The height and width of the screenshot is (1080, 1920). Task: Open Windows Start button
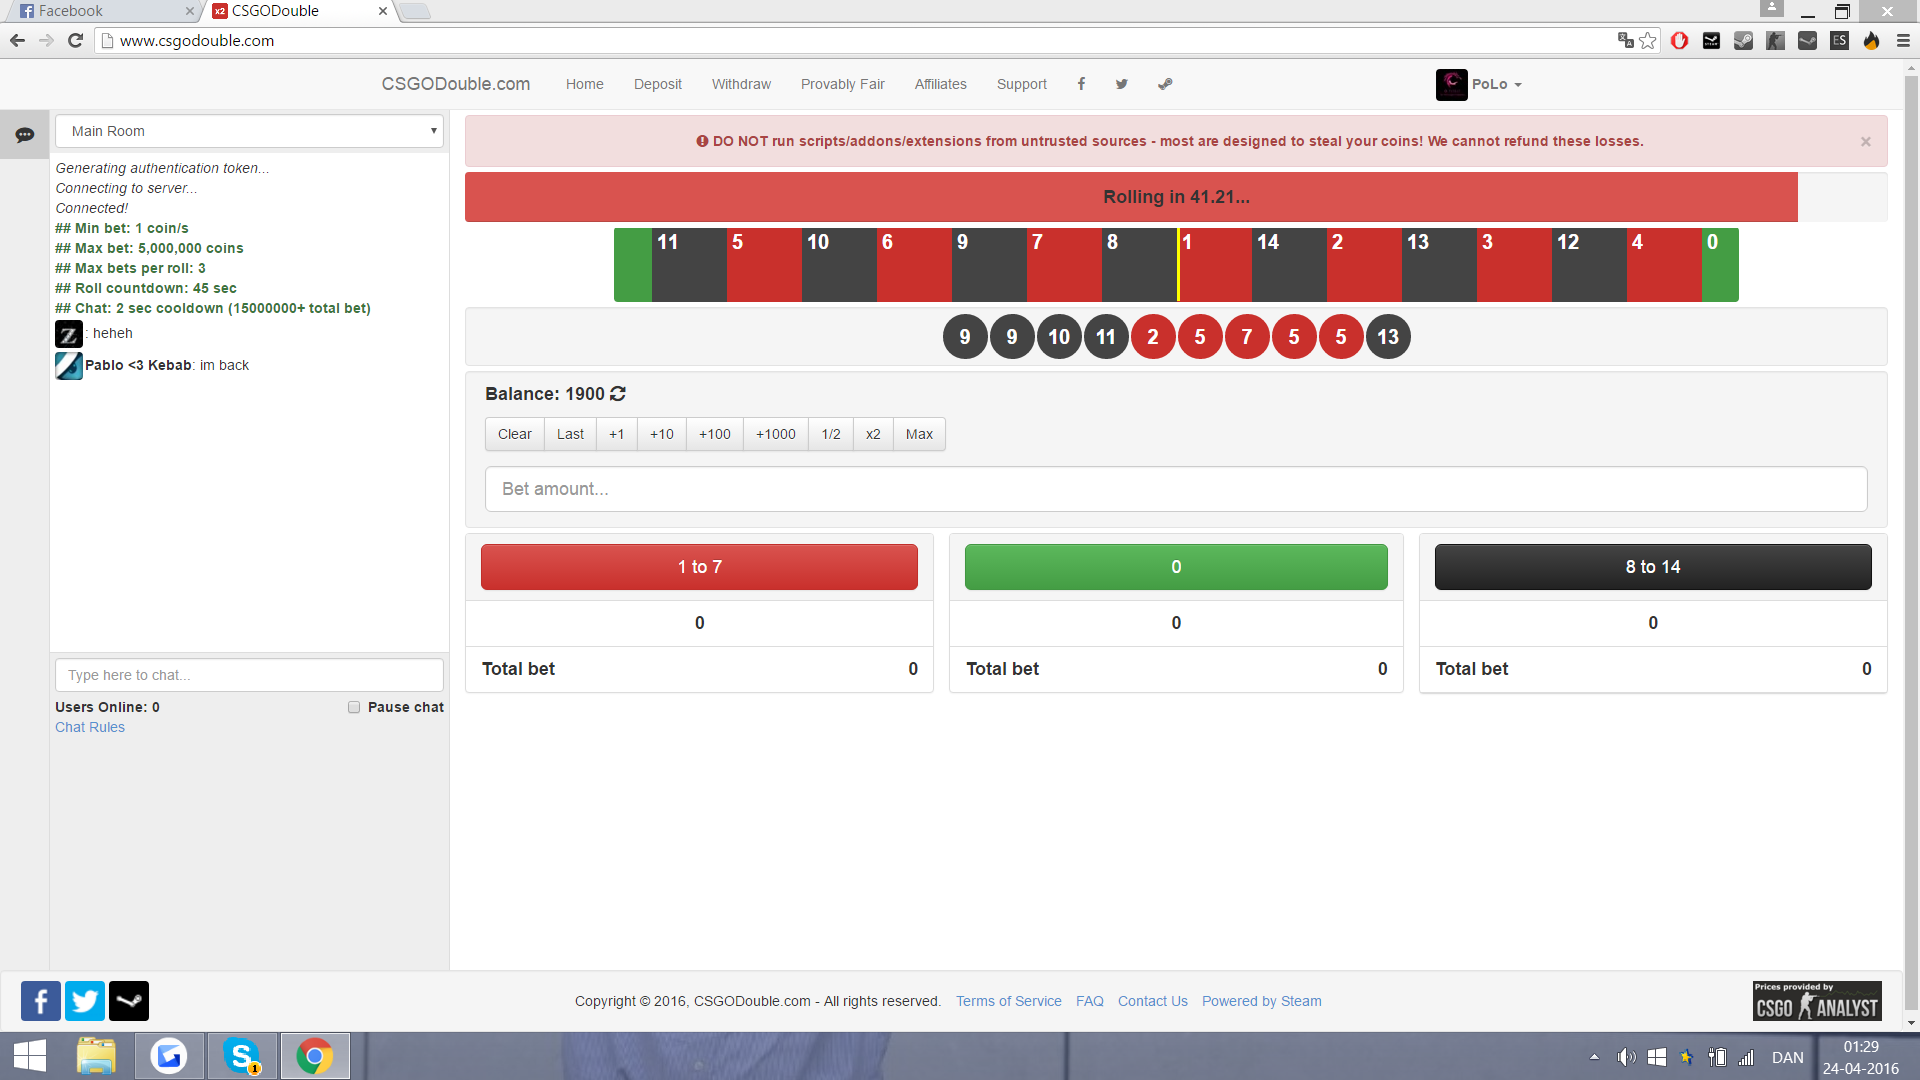pos(30,1056)
